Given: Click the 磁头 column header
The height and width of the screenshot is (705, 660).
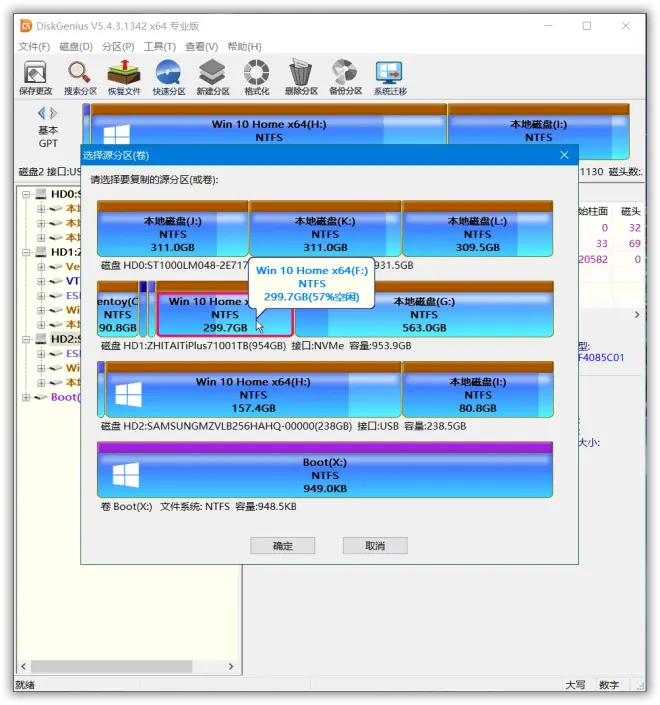Looking at the screenshot, I should pyautogui.click(x=630, y=211).
